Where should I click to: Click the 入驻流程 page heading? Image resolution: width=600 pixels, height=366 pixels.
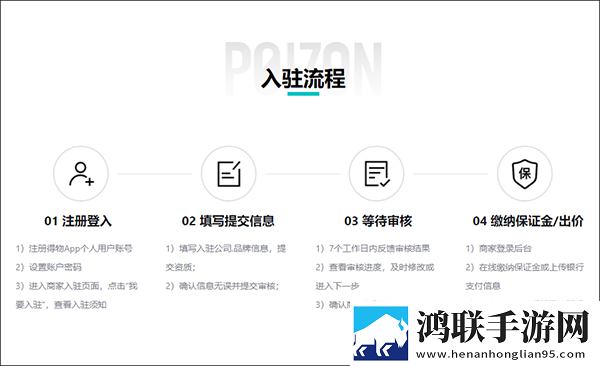[303, 78]
